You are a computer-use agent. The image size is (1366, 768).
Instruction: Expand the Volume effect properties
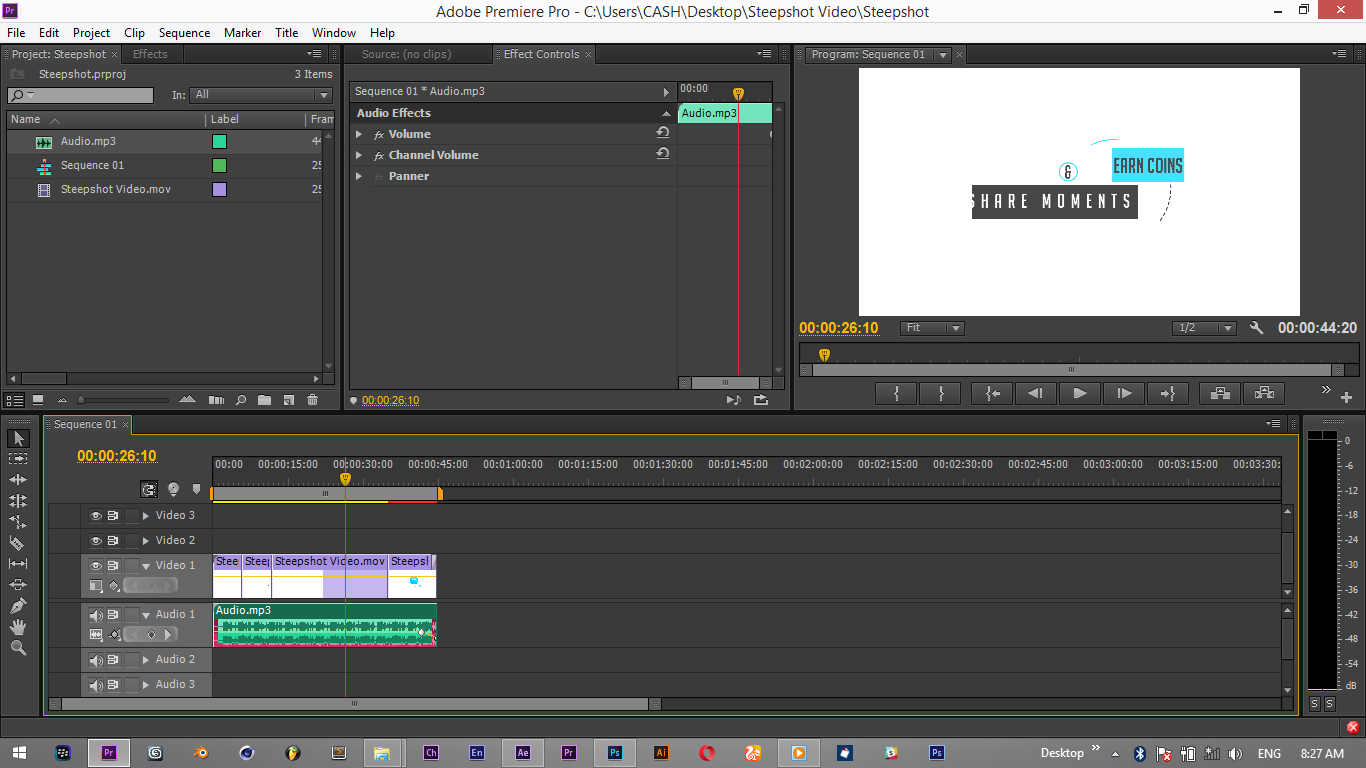click(x=359, y=134)
